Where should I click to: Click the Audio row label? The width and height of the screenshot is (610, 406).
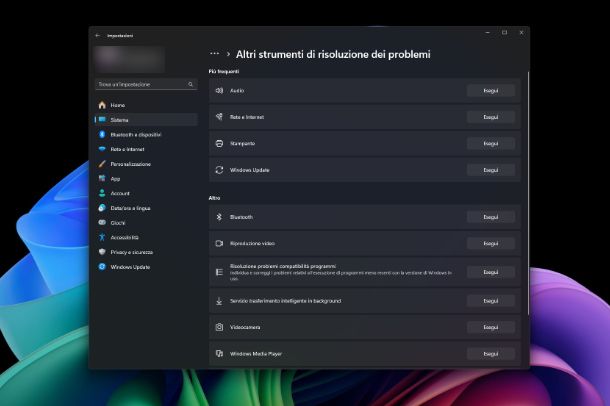pos(237,91)
